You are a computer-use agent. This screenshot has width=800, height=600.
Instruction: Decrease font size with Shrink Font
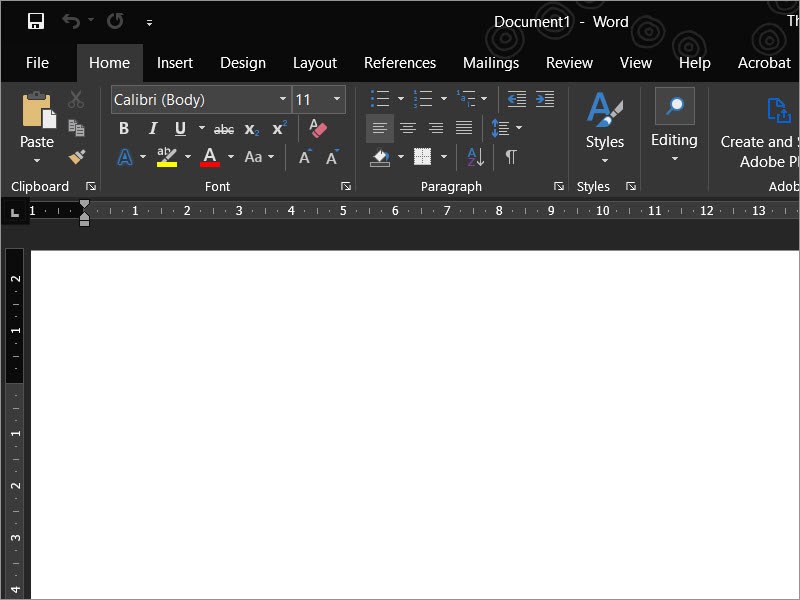tap(332, 157)
